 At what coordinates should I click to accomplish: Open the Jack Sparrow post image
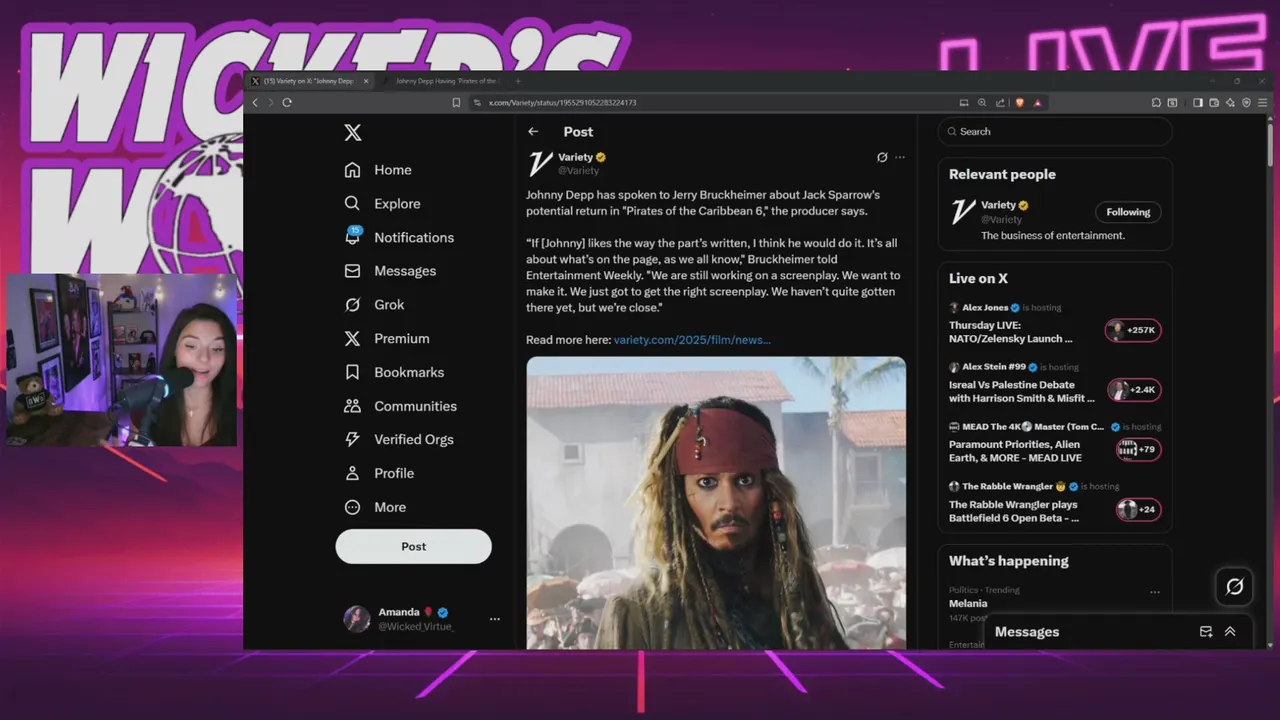point(716,503)
